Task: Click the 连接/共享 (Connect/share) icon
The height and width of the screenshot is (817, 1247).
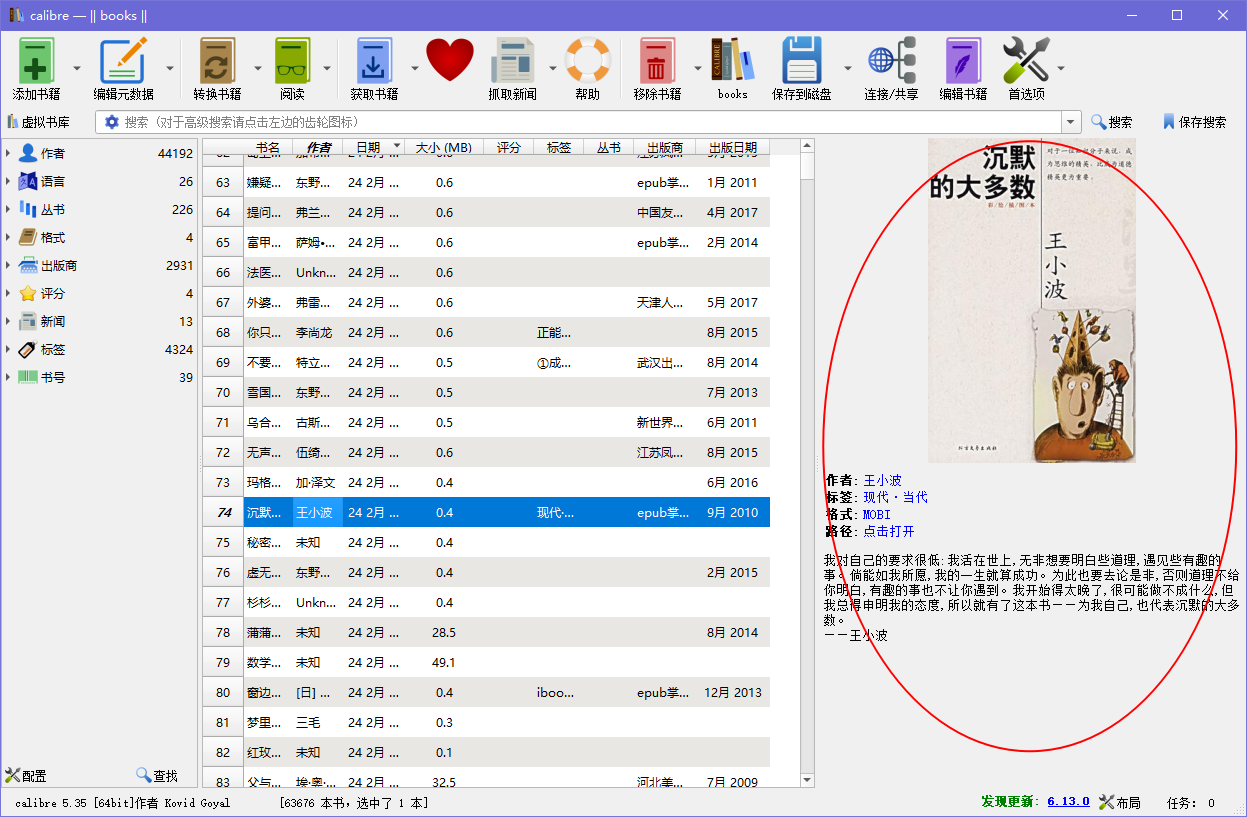Action: (890, 60)
